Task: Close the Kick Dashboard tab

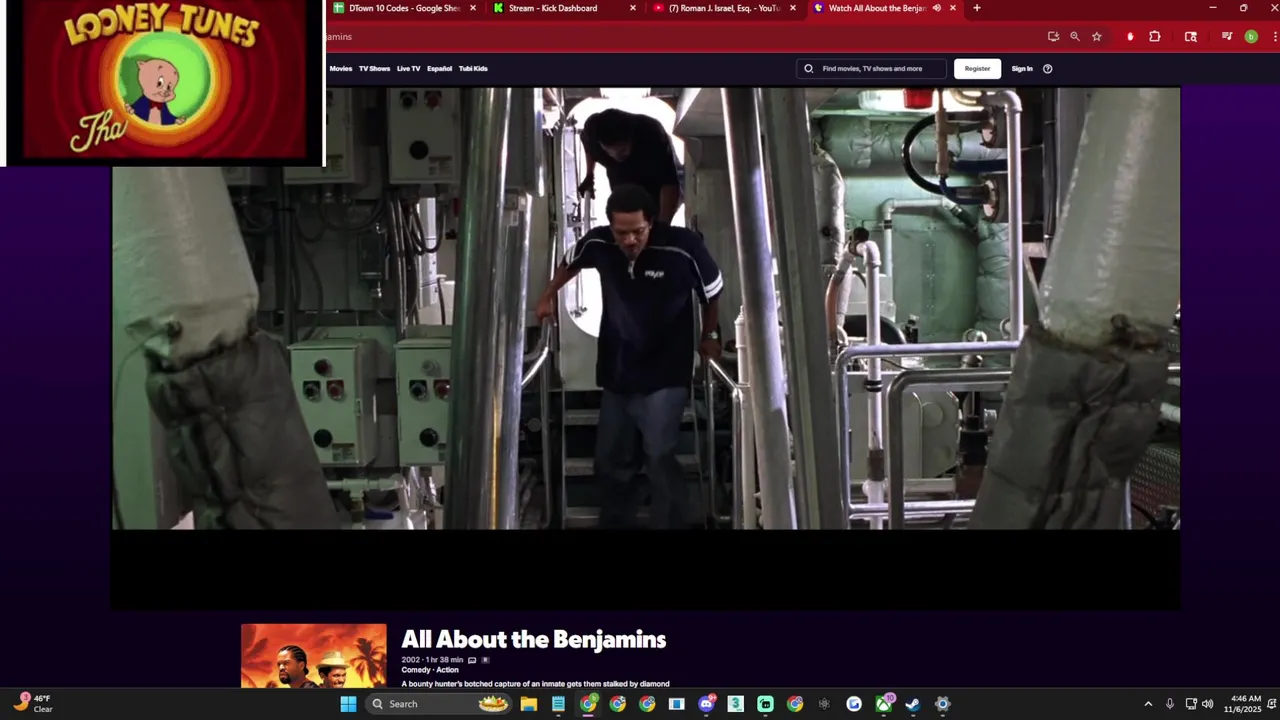Action: pyautogui.click(x=632, y=8)
